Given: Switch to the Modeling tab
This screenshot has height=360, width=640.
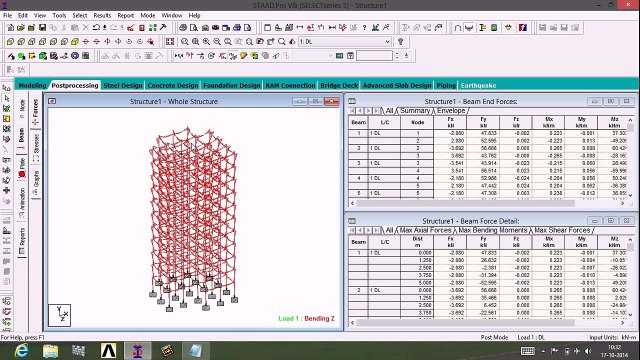Looking at the screenshot, I should coord(32,85).
